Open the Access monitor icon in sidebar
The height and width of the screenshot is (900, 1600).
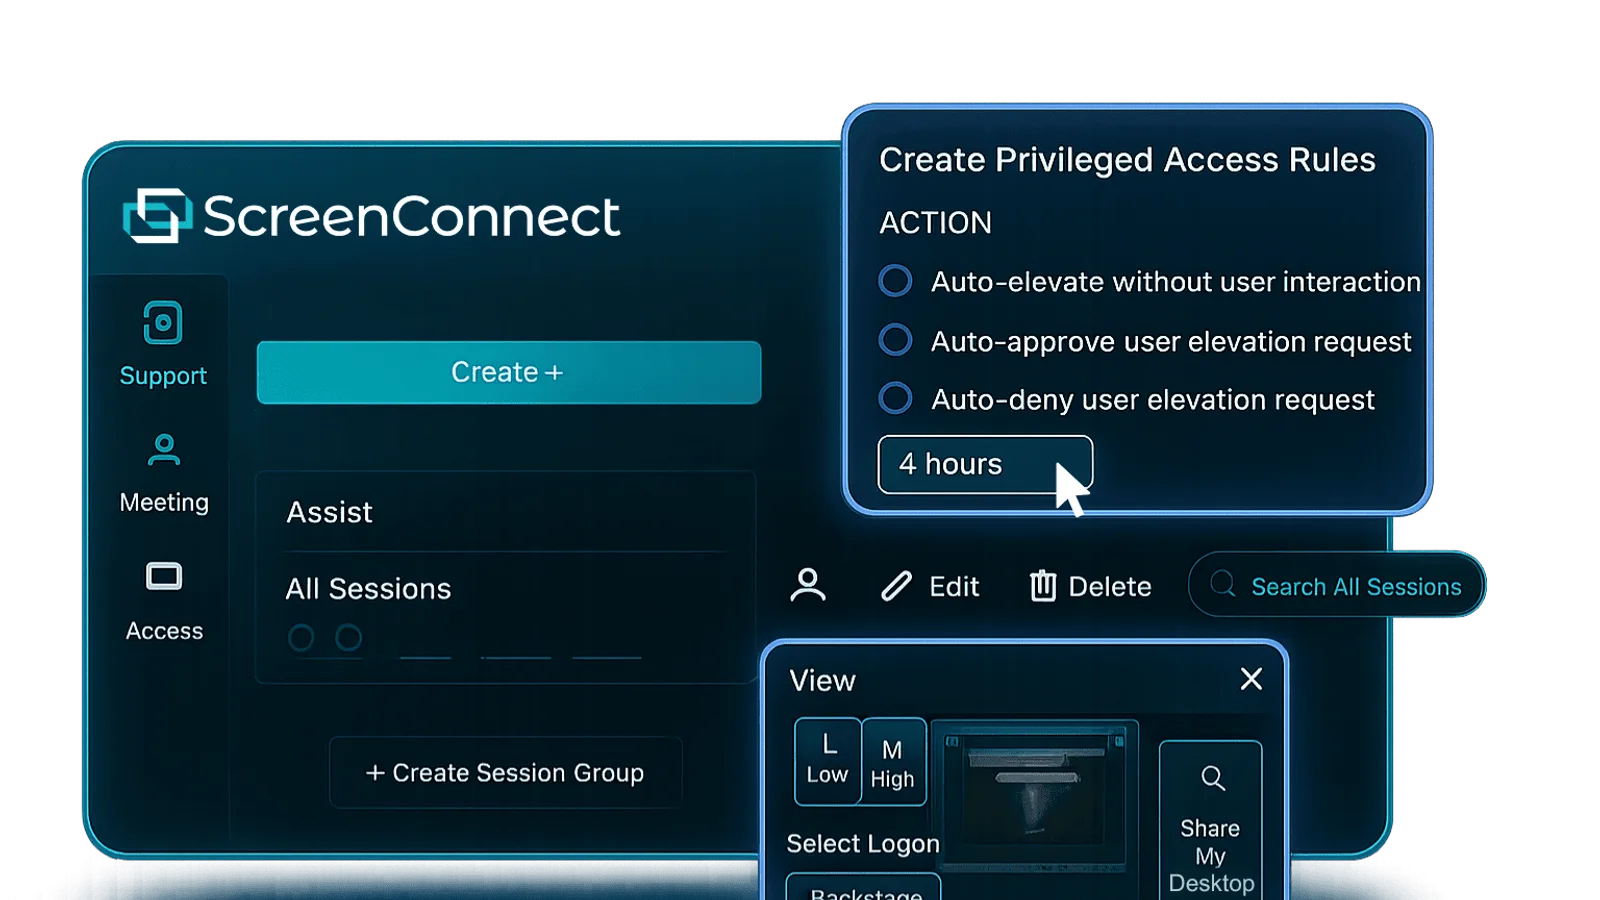[164, 577]
